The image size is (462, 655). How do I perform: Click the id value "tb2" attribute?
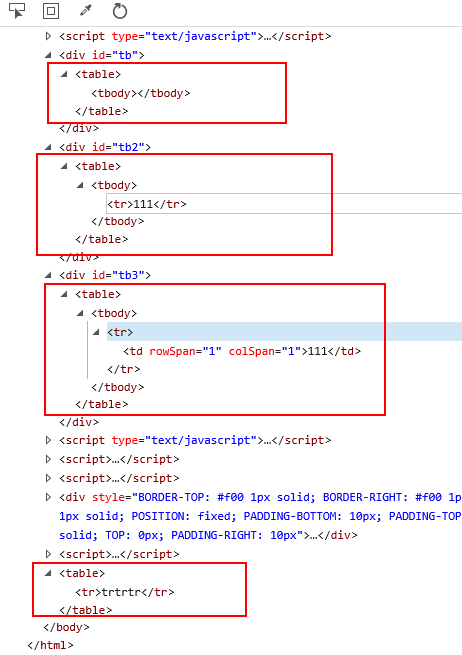point(129,147)
